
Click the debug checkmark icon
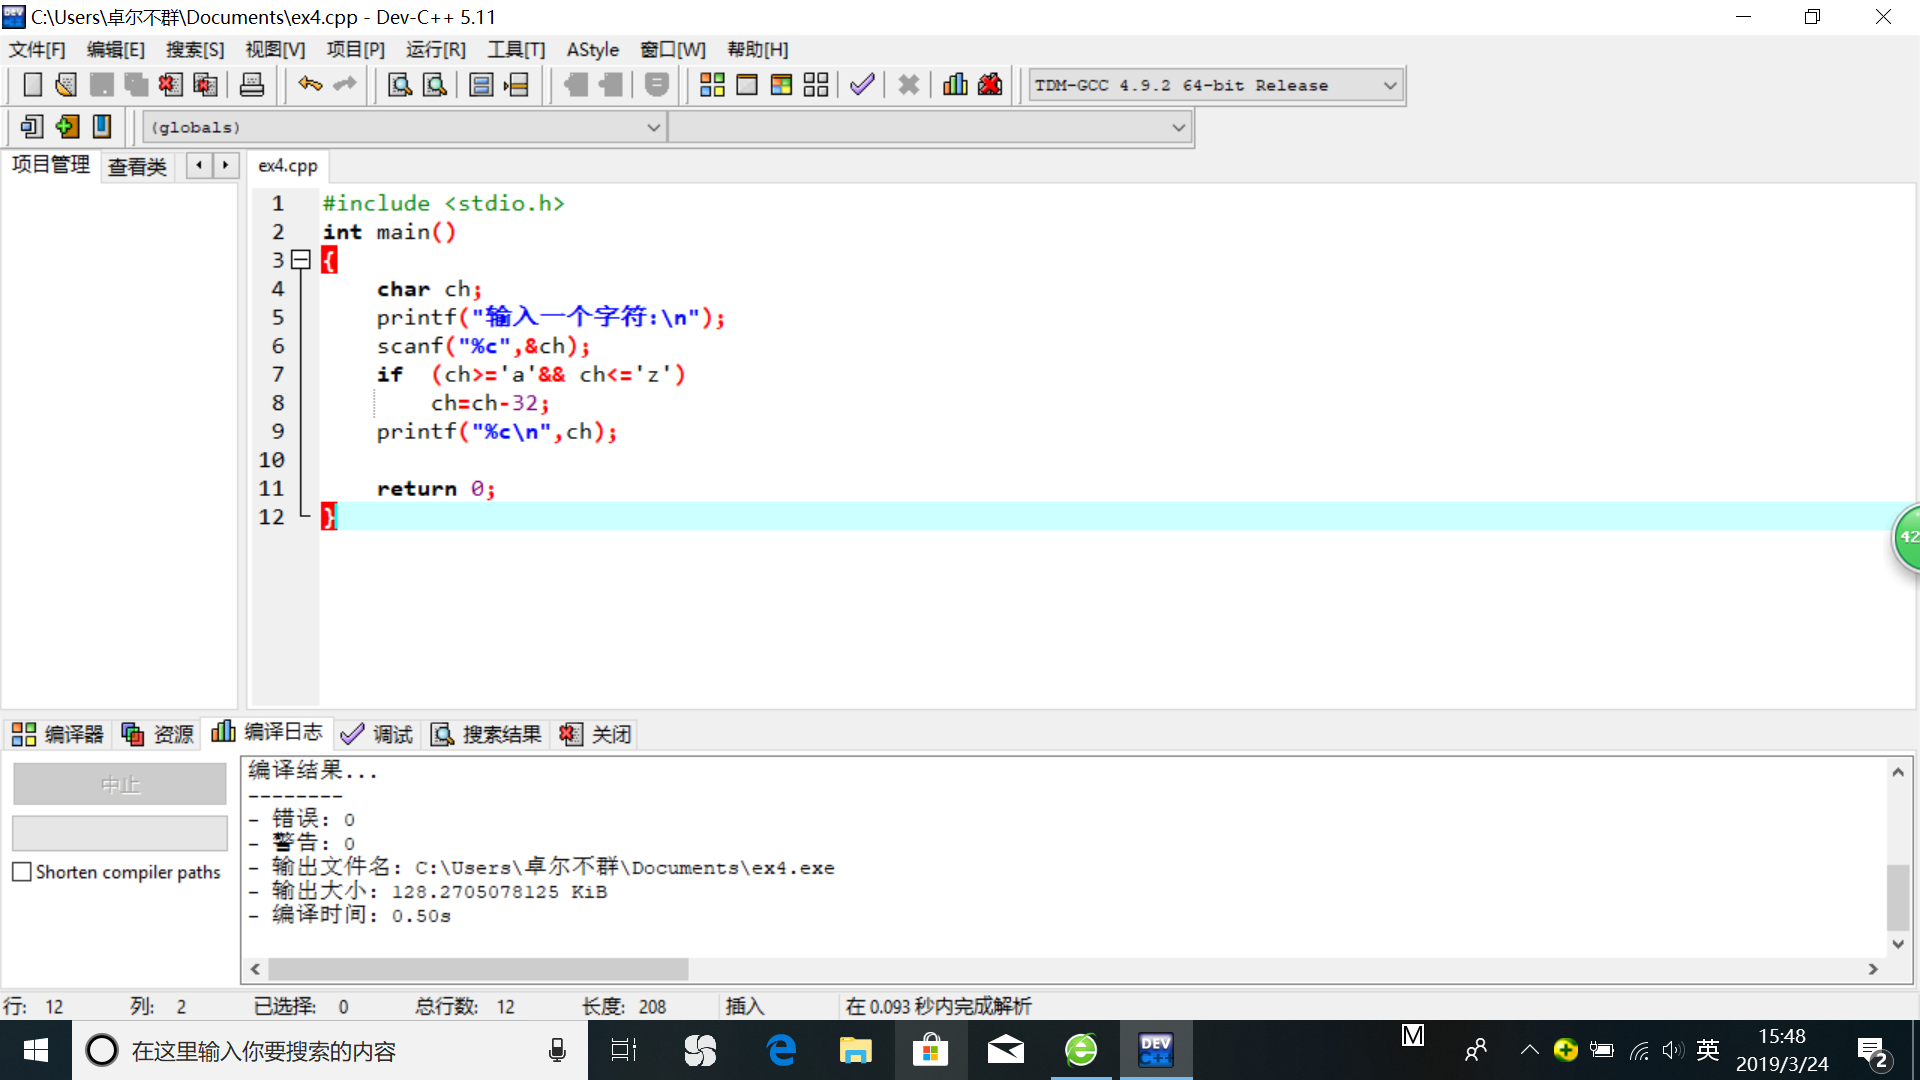(x=862, y=85)
